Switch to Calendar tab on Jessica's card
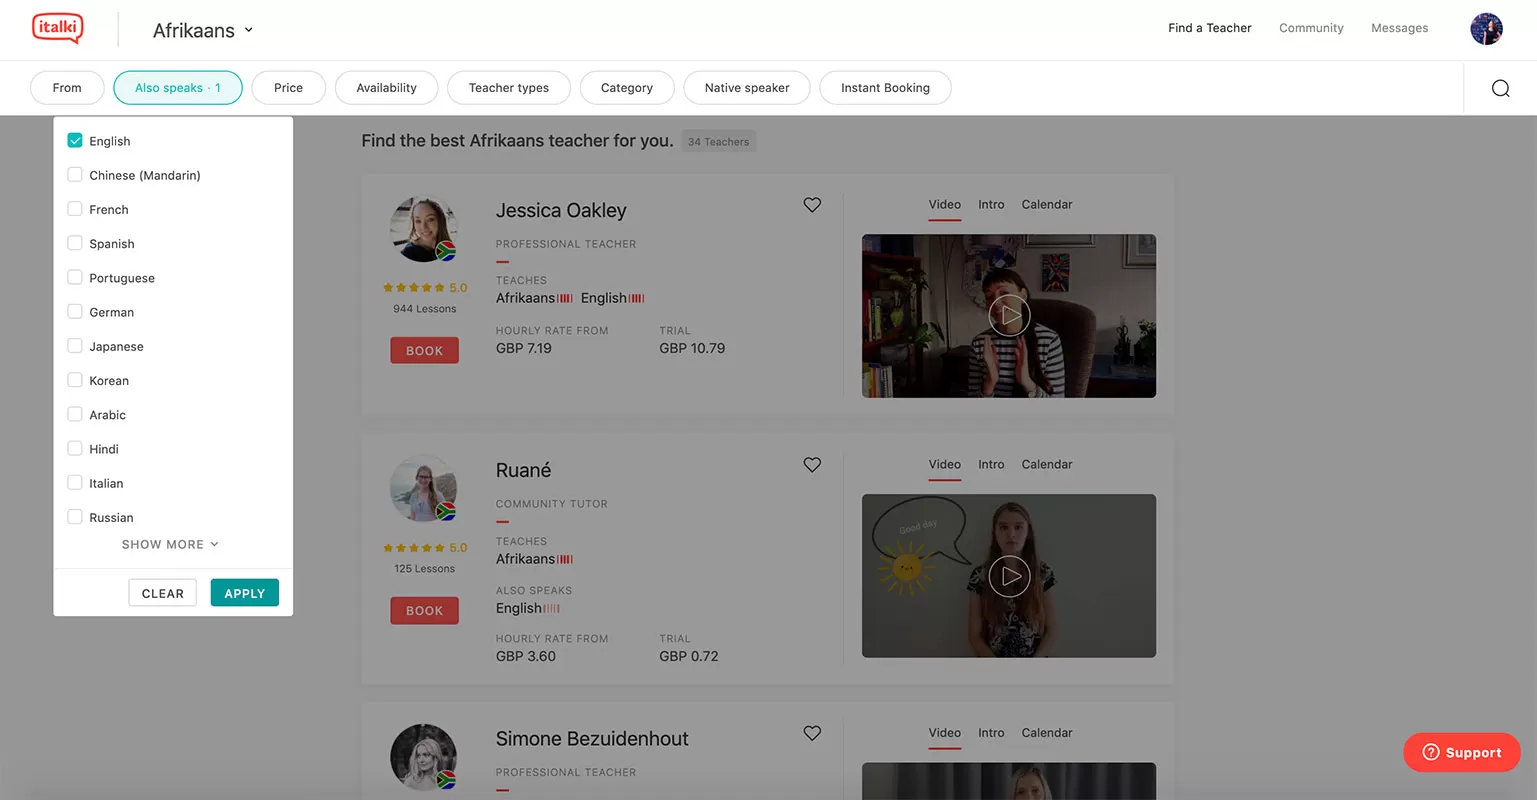The width and height of the screenshot is (1537, 800). tap(1046, 204)
